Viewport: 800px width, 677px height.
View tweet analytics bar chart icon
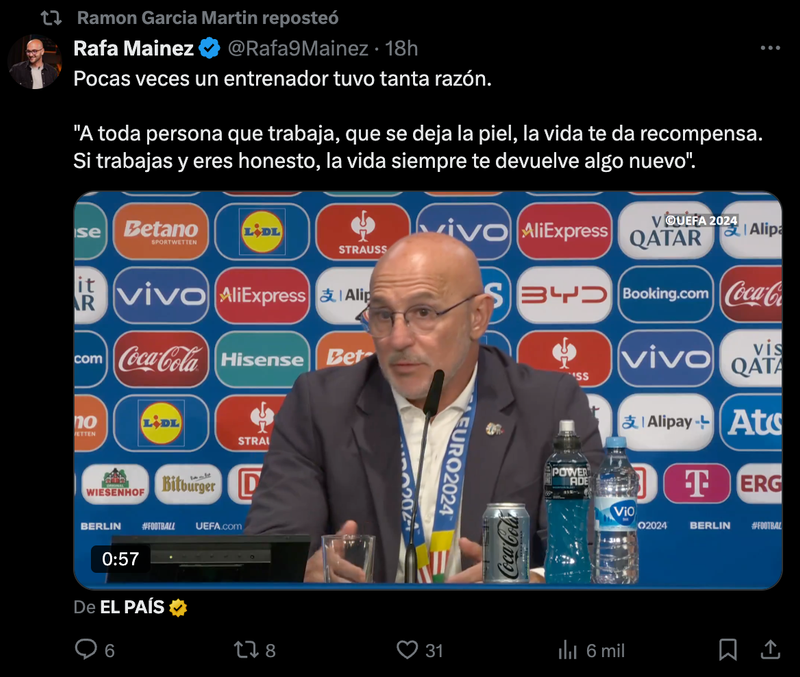(x=567, y=650)
